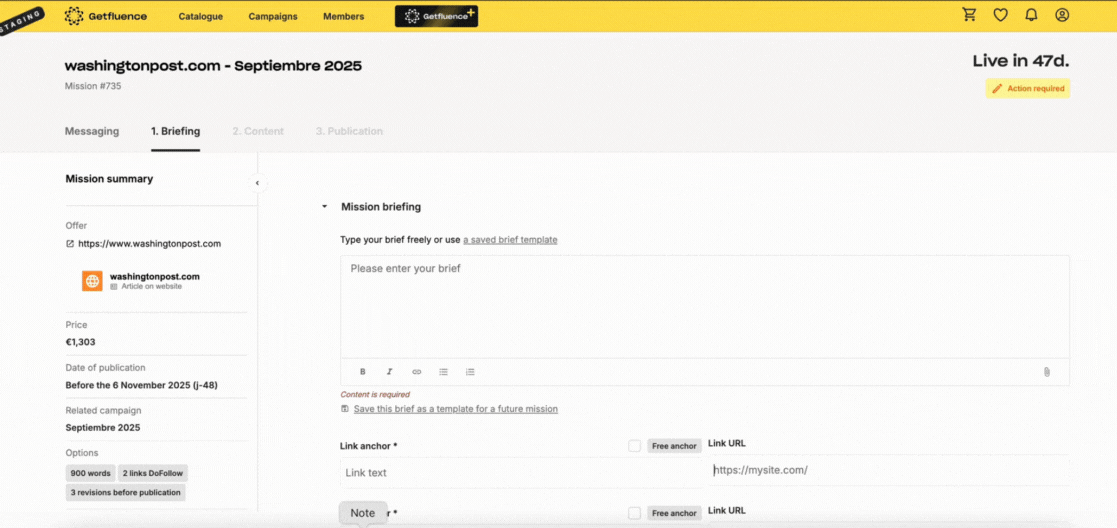
Task: Save this brief as a template
Action: 455,409
